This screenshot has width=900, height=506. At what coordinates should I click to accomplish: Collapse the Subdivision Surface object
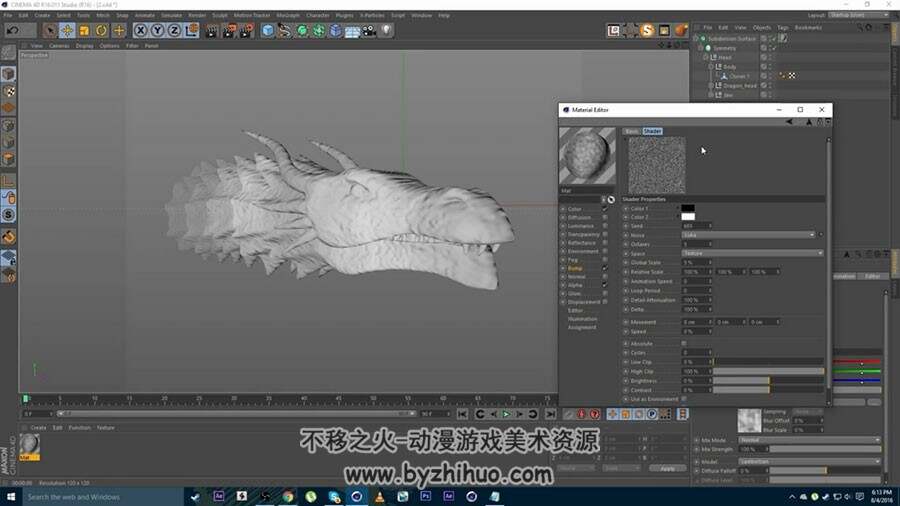point(696,38)
